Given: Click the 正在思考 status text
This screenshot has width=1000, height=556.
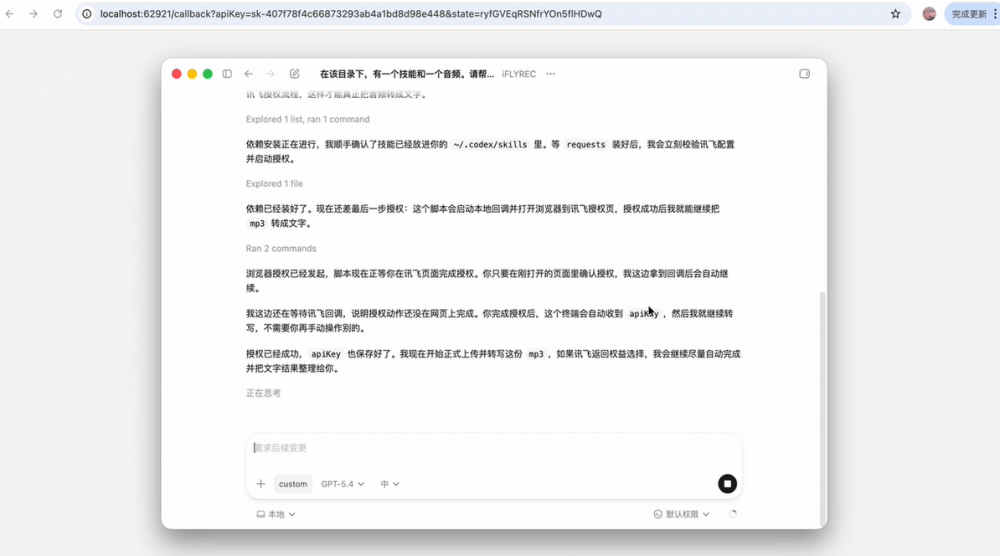Looking at the screenshot, I should [263, 393].
